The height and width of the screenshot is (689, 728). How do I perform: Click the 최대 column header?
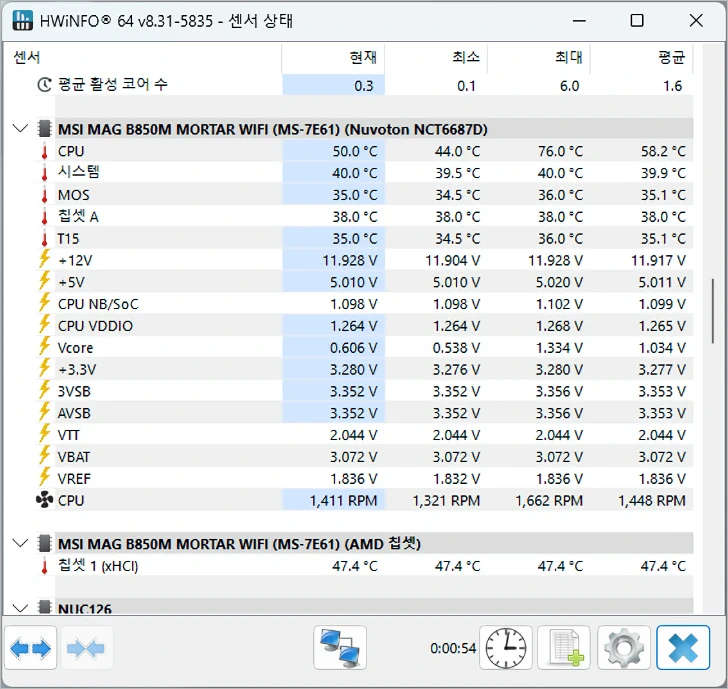pyautogui.click(x=539, y=57)
